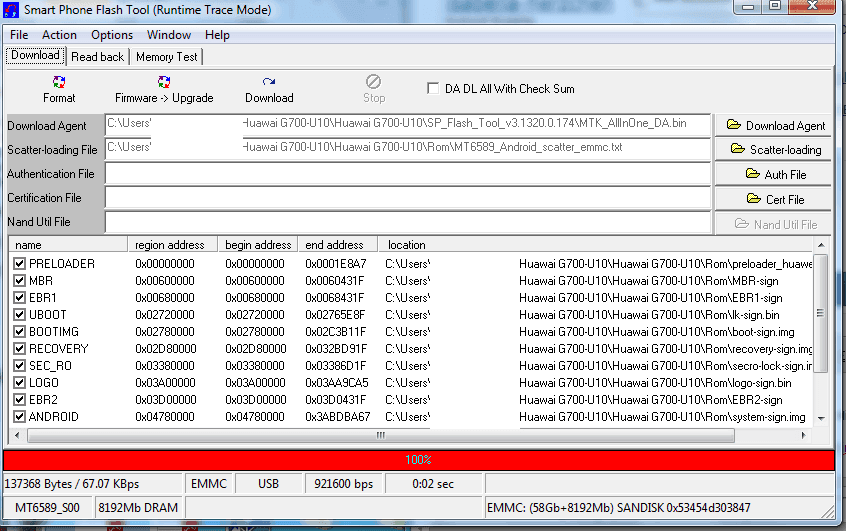Screen dimensions: 846x531
Task: Click the Authentication File field
Action: (407, 174)
